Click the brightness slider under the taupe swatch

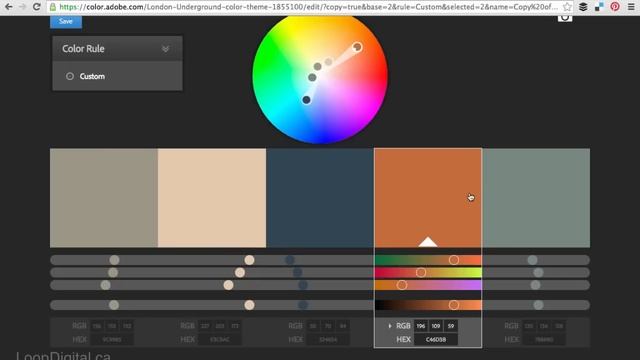tap(104, 305)
